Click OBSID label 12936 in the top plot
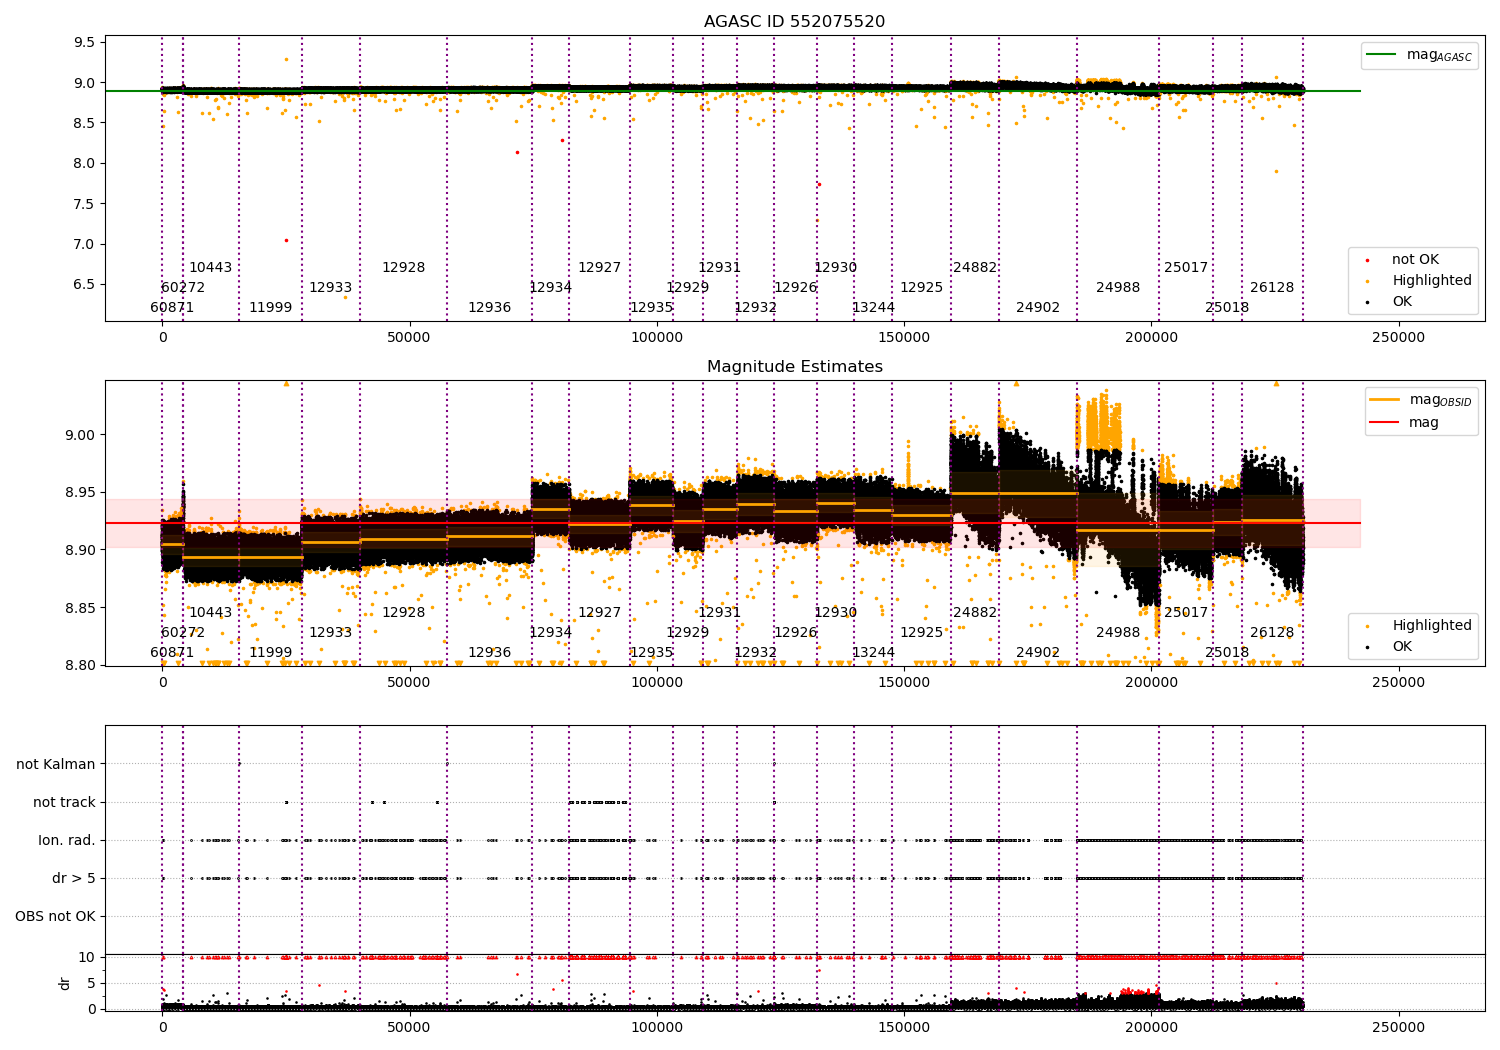This screenshot has width=1500, height=1050. 489,308
